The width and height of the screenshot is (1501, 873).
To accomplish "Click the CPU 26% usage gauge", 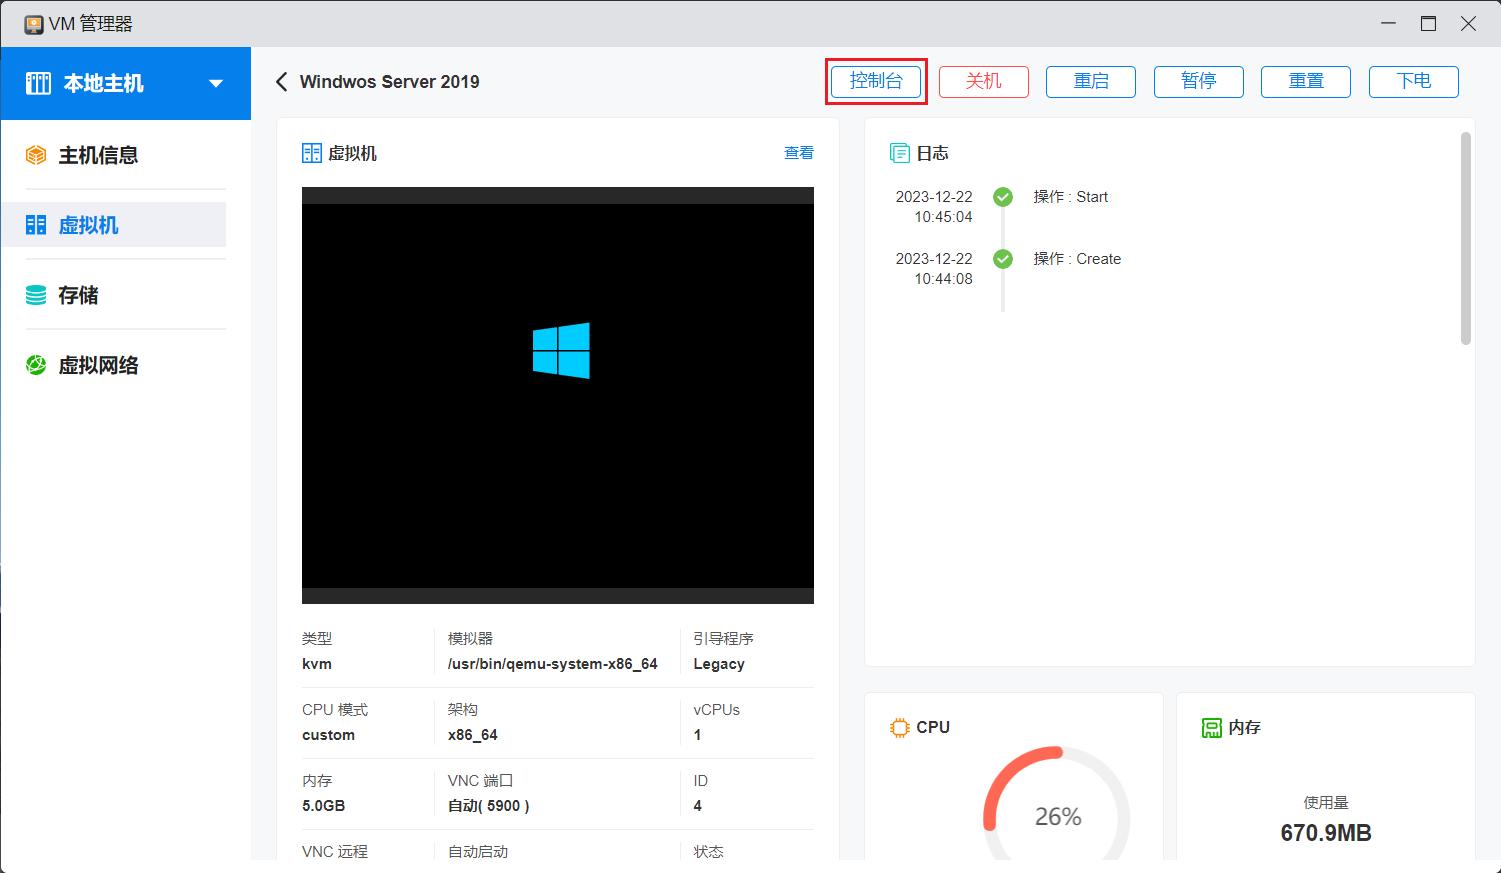I will point(1057,805).
